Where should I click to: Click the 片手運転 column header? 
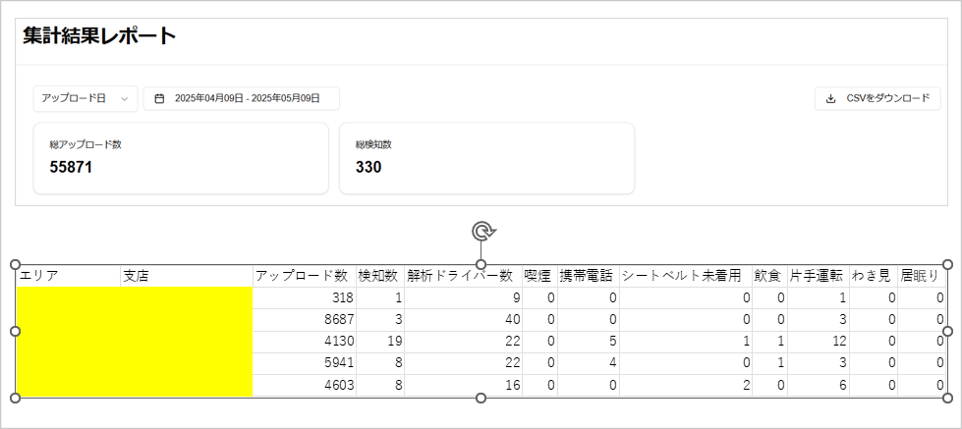tap(816, 275)
